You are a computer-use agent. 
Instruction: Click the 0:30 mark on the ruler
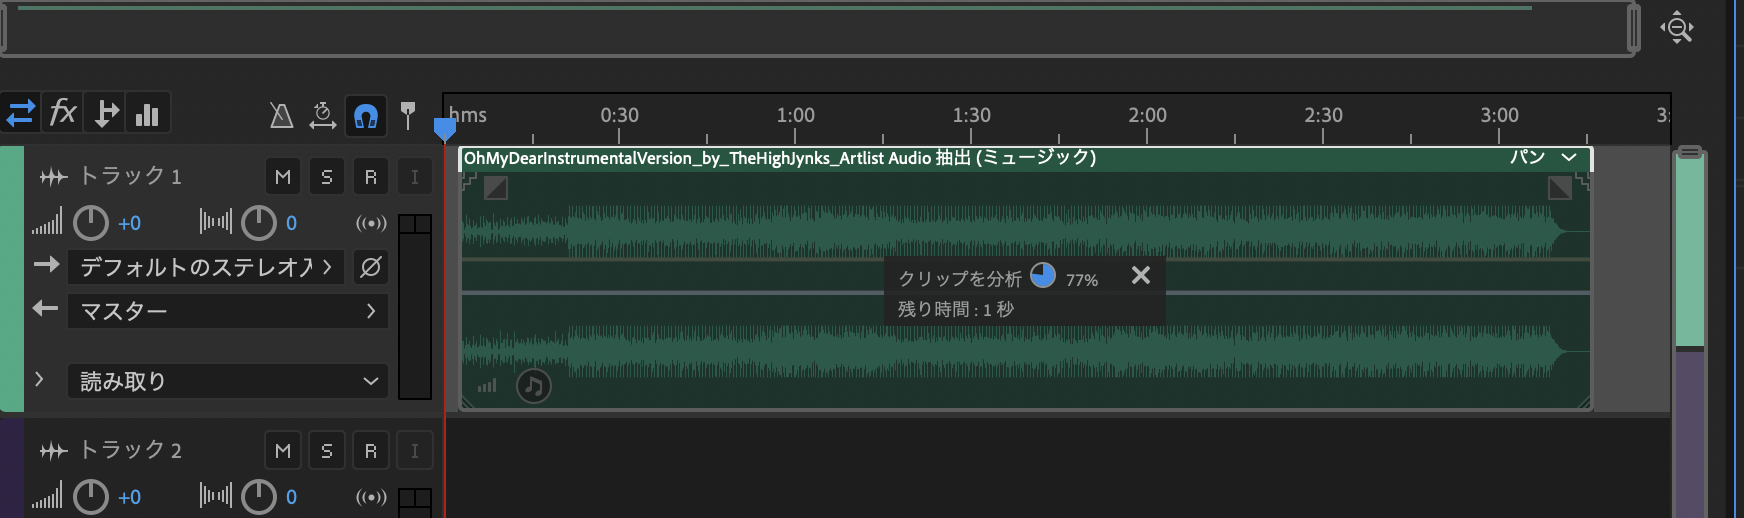(620, 115)
